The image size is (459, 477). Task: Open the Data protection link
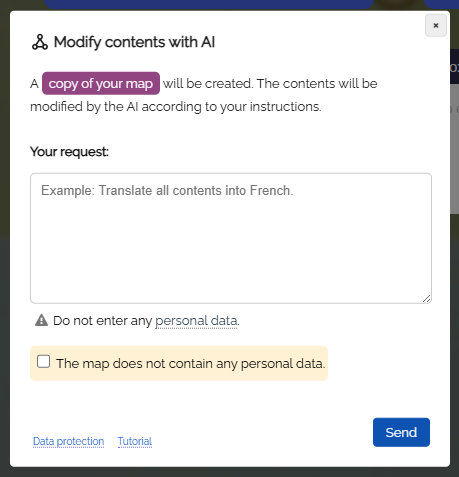tap(68, 441)
